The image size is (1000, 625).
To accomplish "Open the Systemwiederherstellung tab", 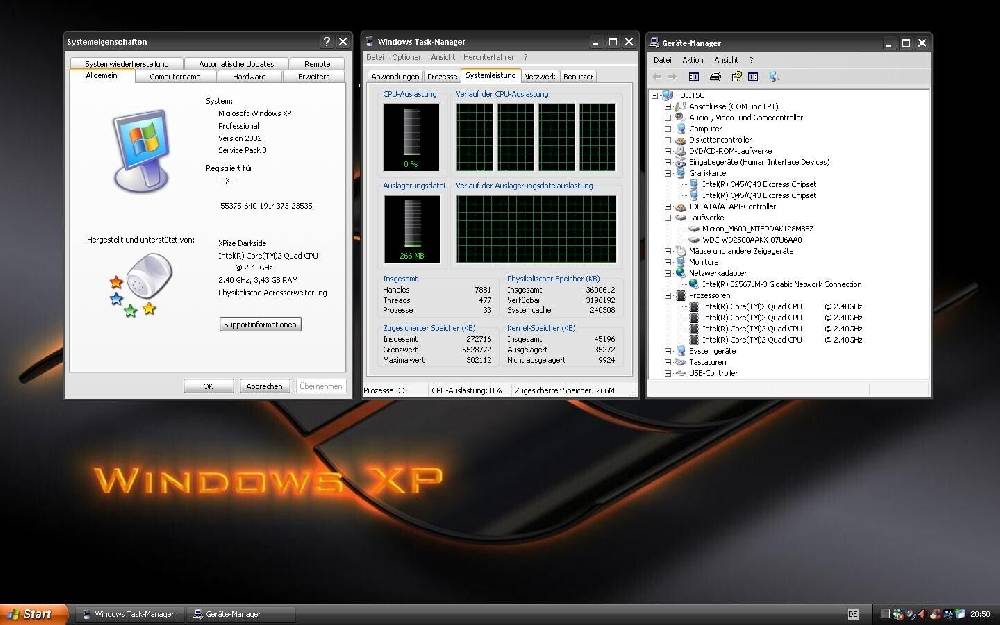I will (126, 64).
